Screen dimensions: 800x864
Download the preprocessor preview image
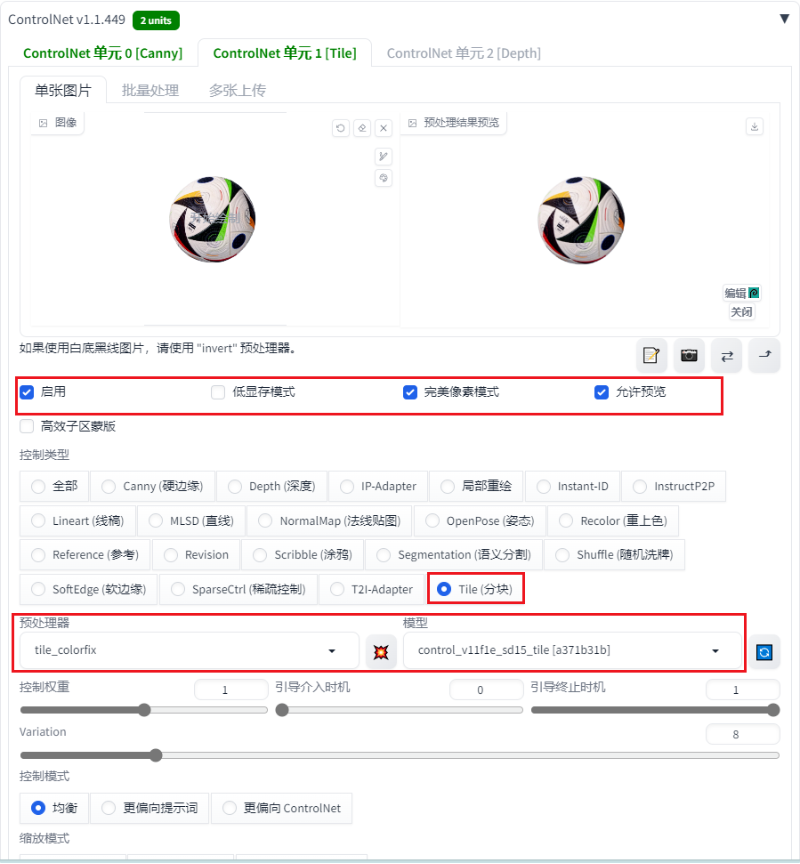(754, 127)
